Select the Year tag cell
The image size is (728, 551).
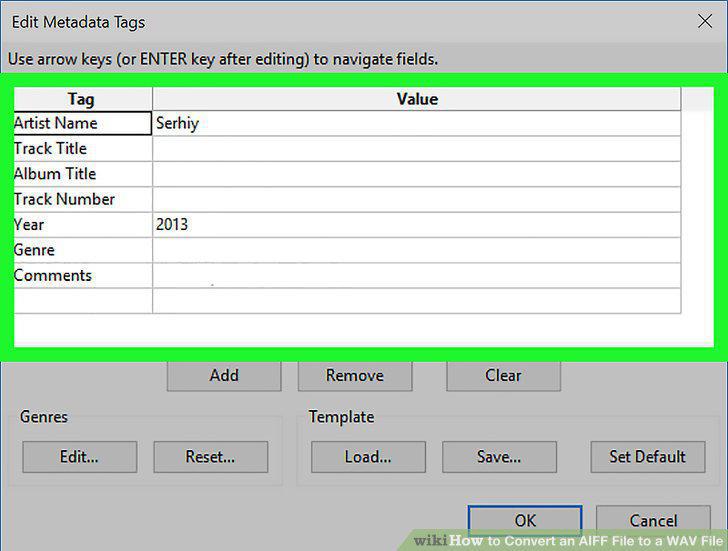point(83,225)
